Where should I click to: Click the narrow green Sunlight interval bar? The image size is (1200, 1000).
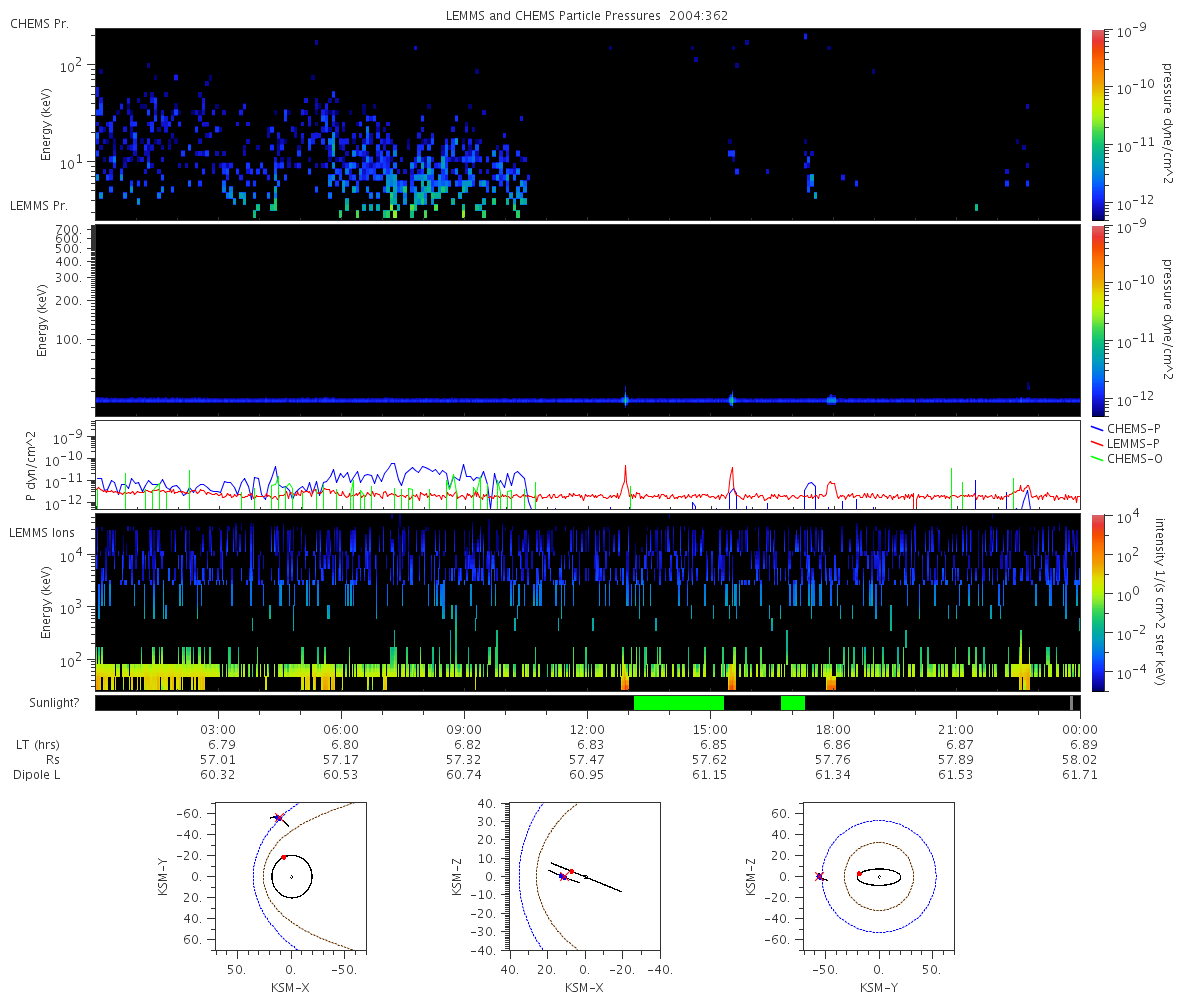[x=792, y=703]
